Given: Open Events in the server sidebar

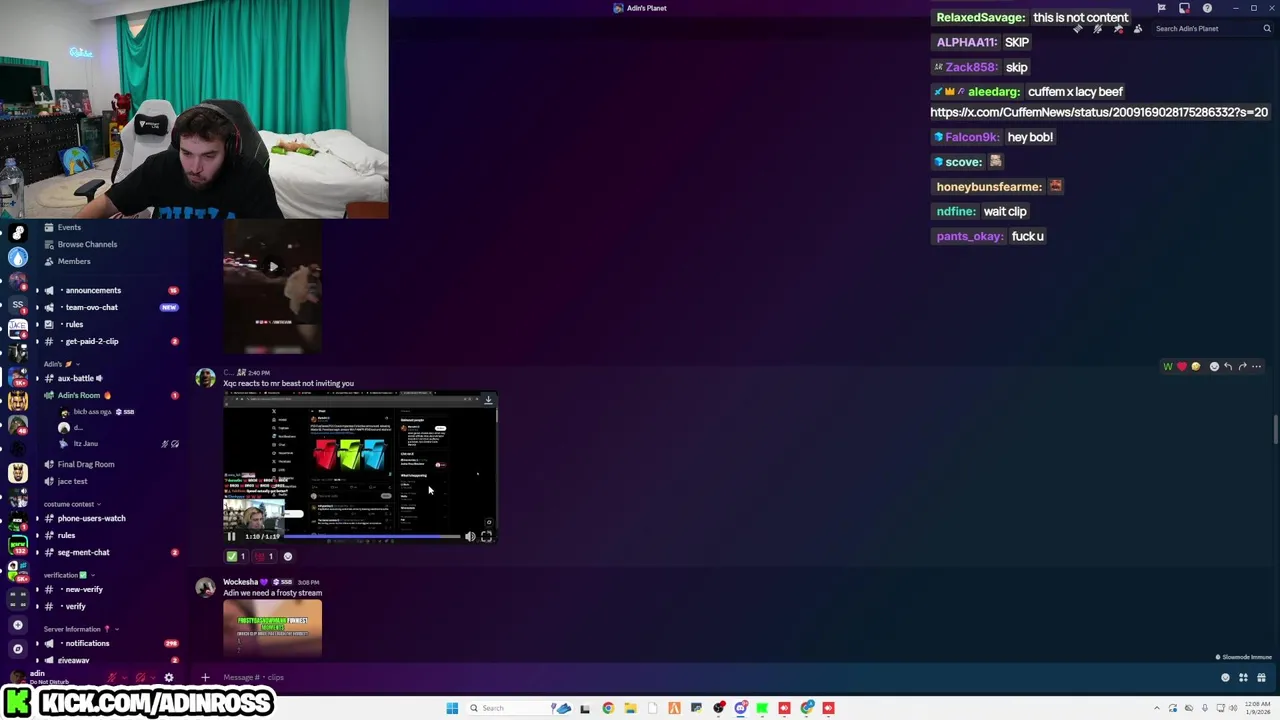Looking at the screenshot, I should coord(69,227).
